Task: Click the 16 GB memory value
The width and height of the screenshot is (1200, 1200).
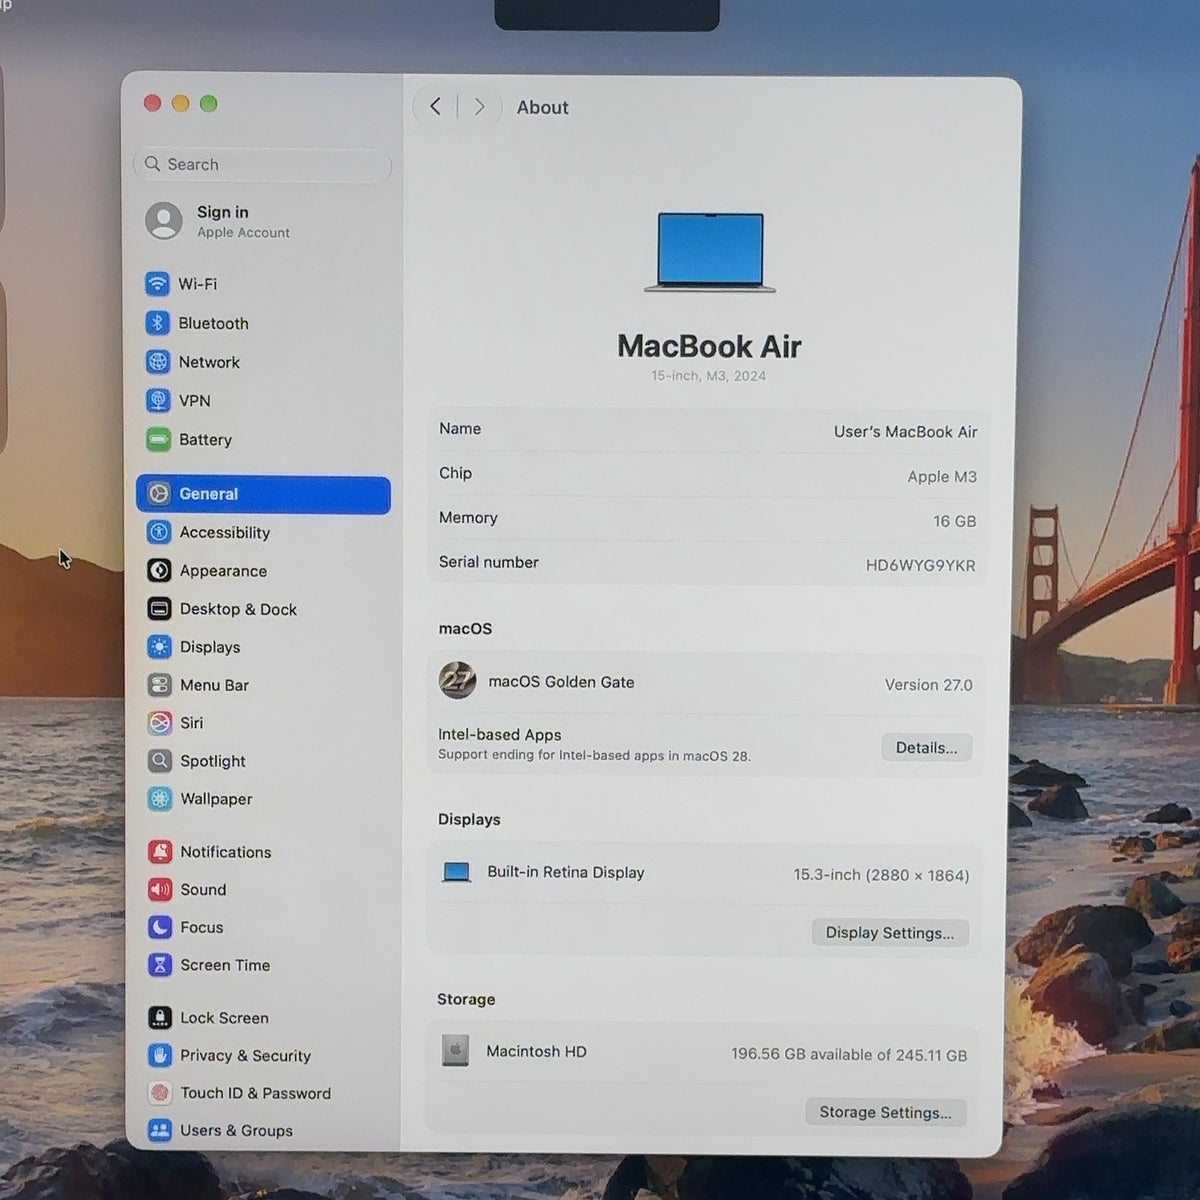Action: pos(954,522)
